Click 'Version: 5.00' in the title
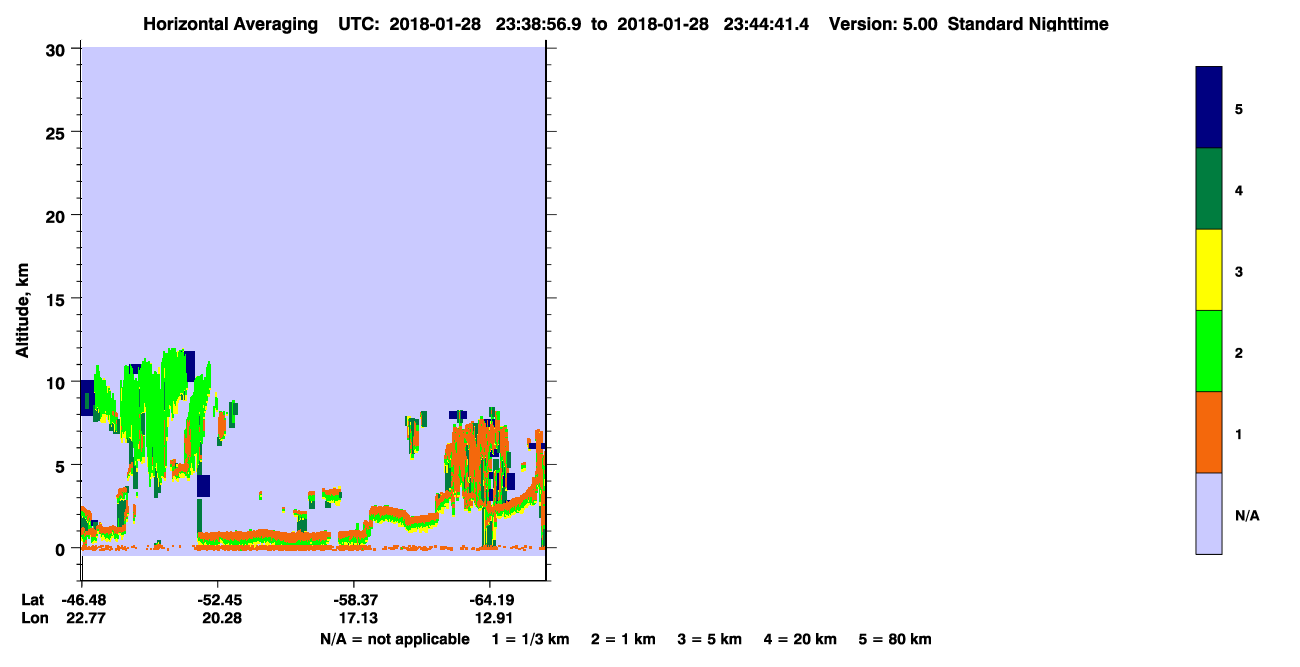 click(883, 24)
